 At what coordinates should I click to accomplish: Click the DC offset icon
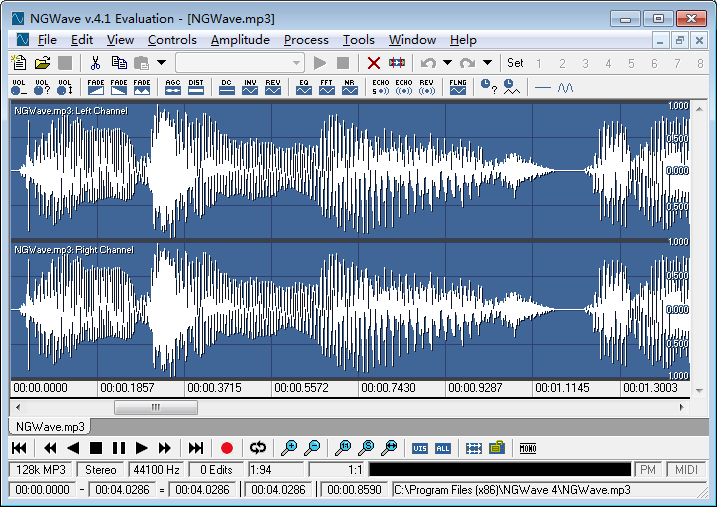coord(227,87)
